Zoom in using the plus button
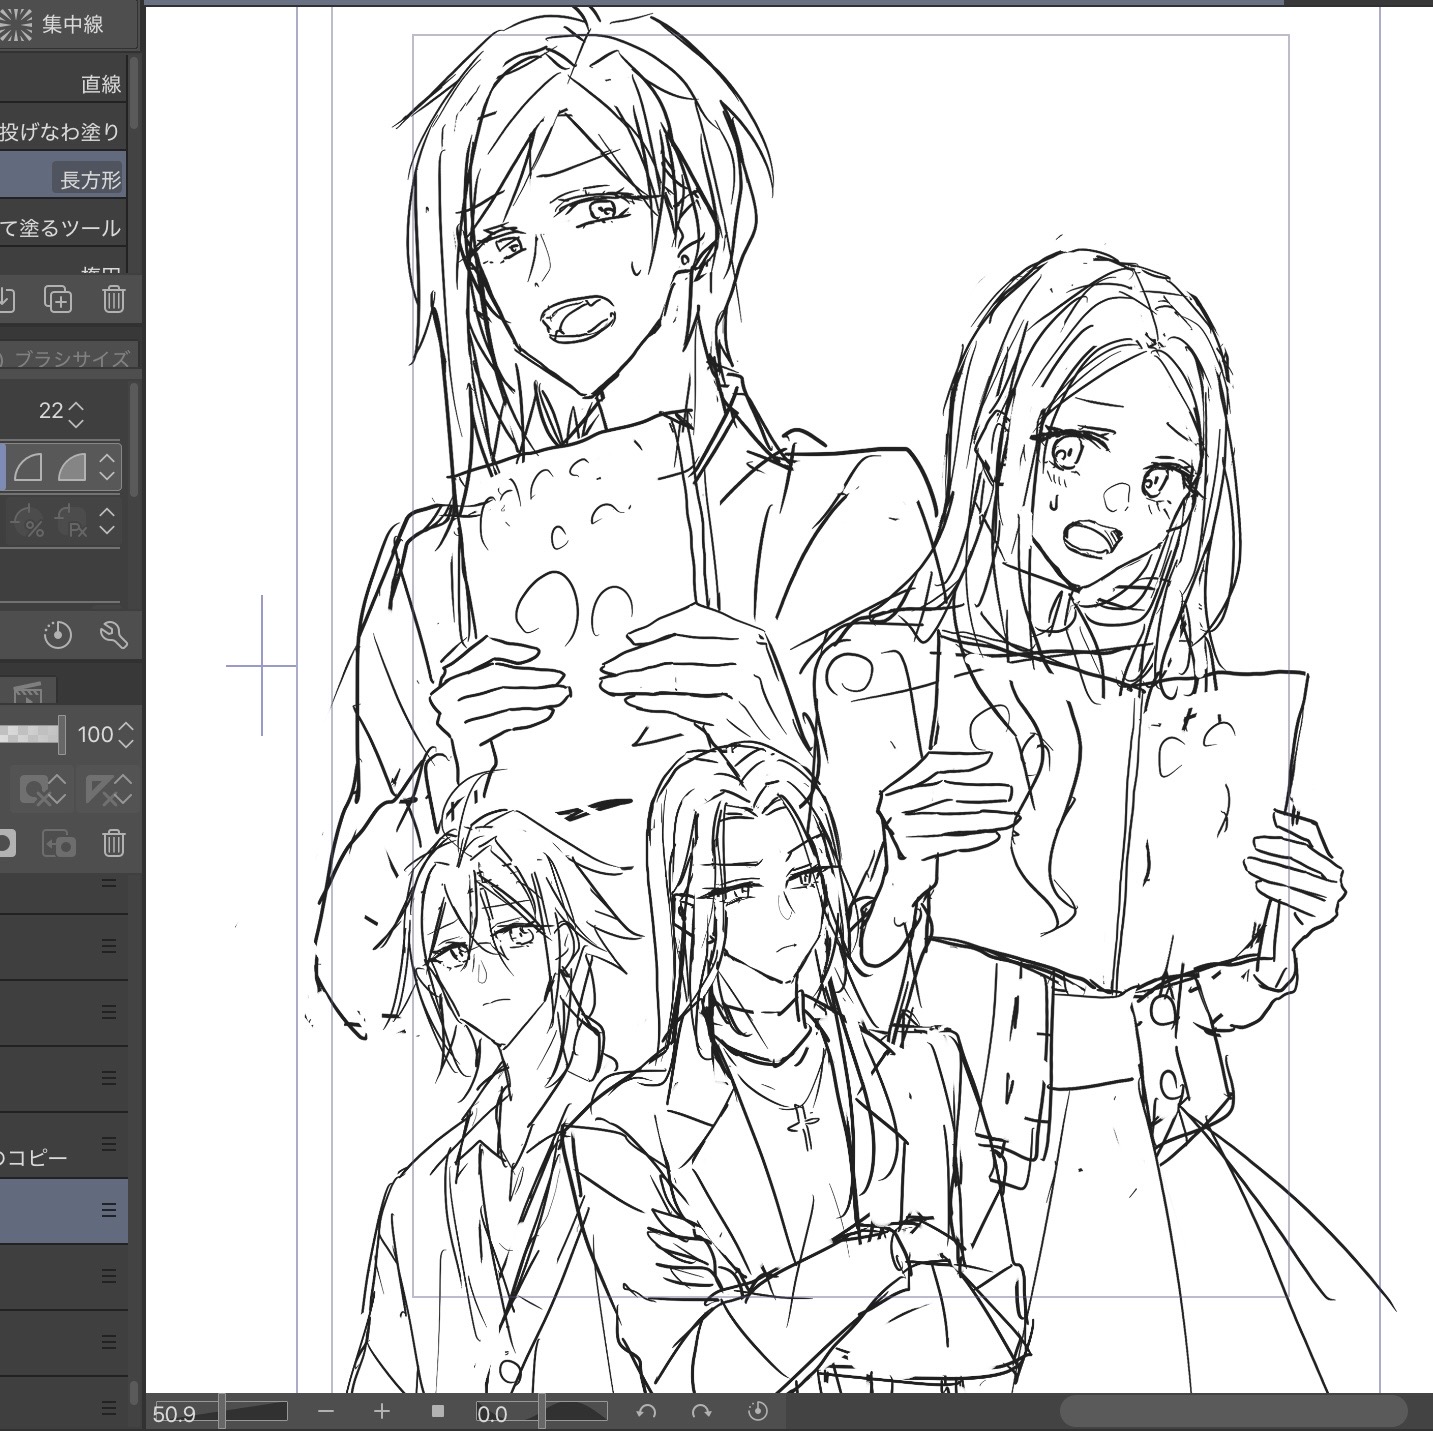Screen dimensions: 1433x1431 (381, 1411)
